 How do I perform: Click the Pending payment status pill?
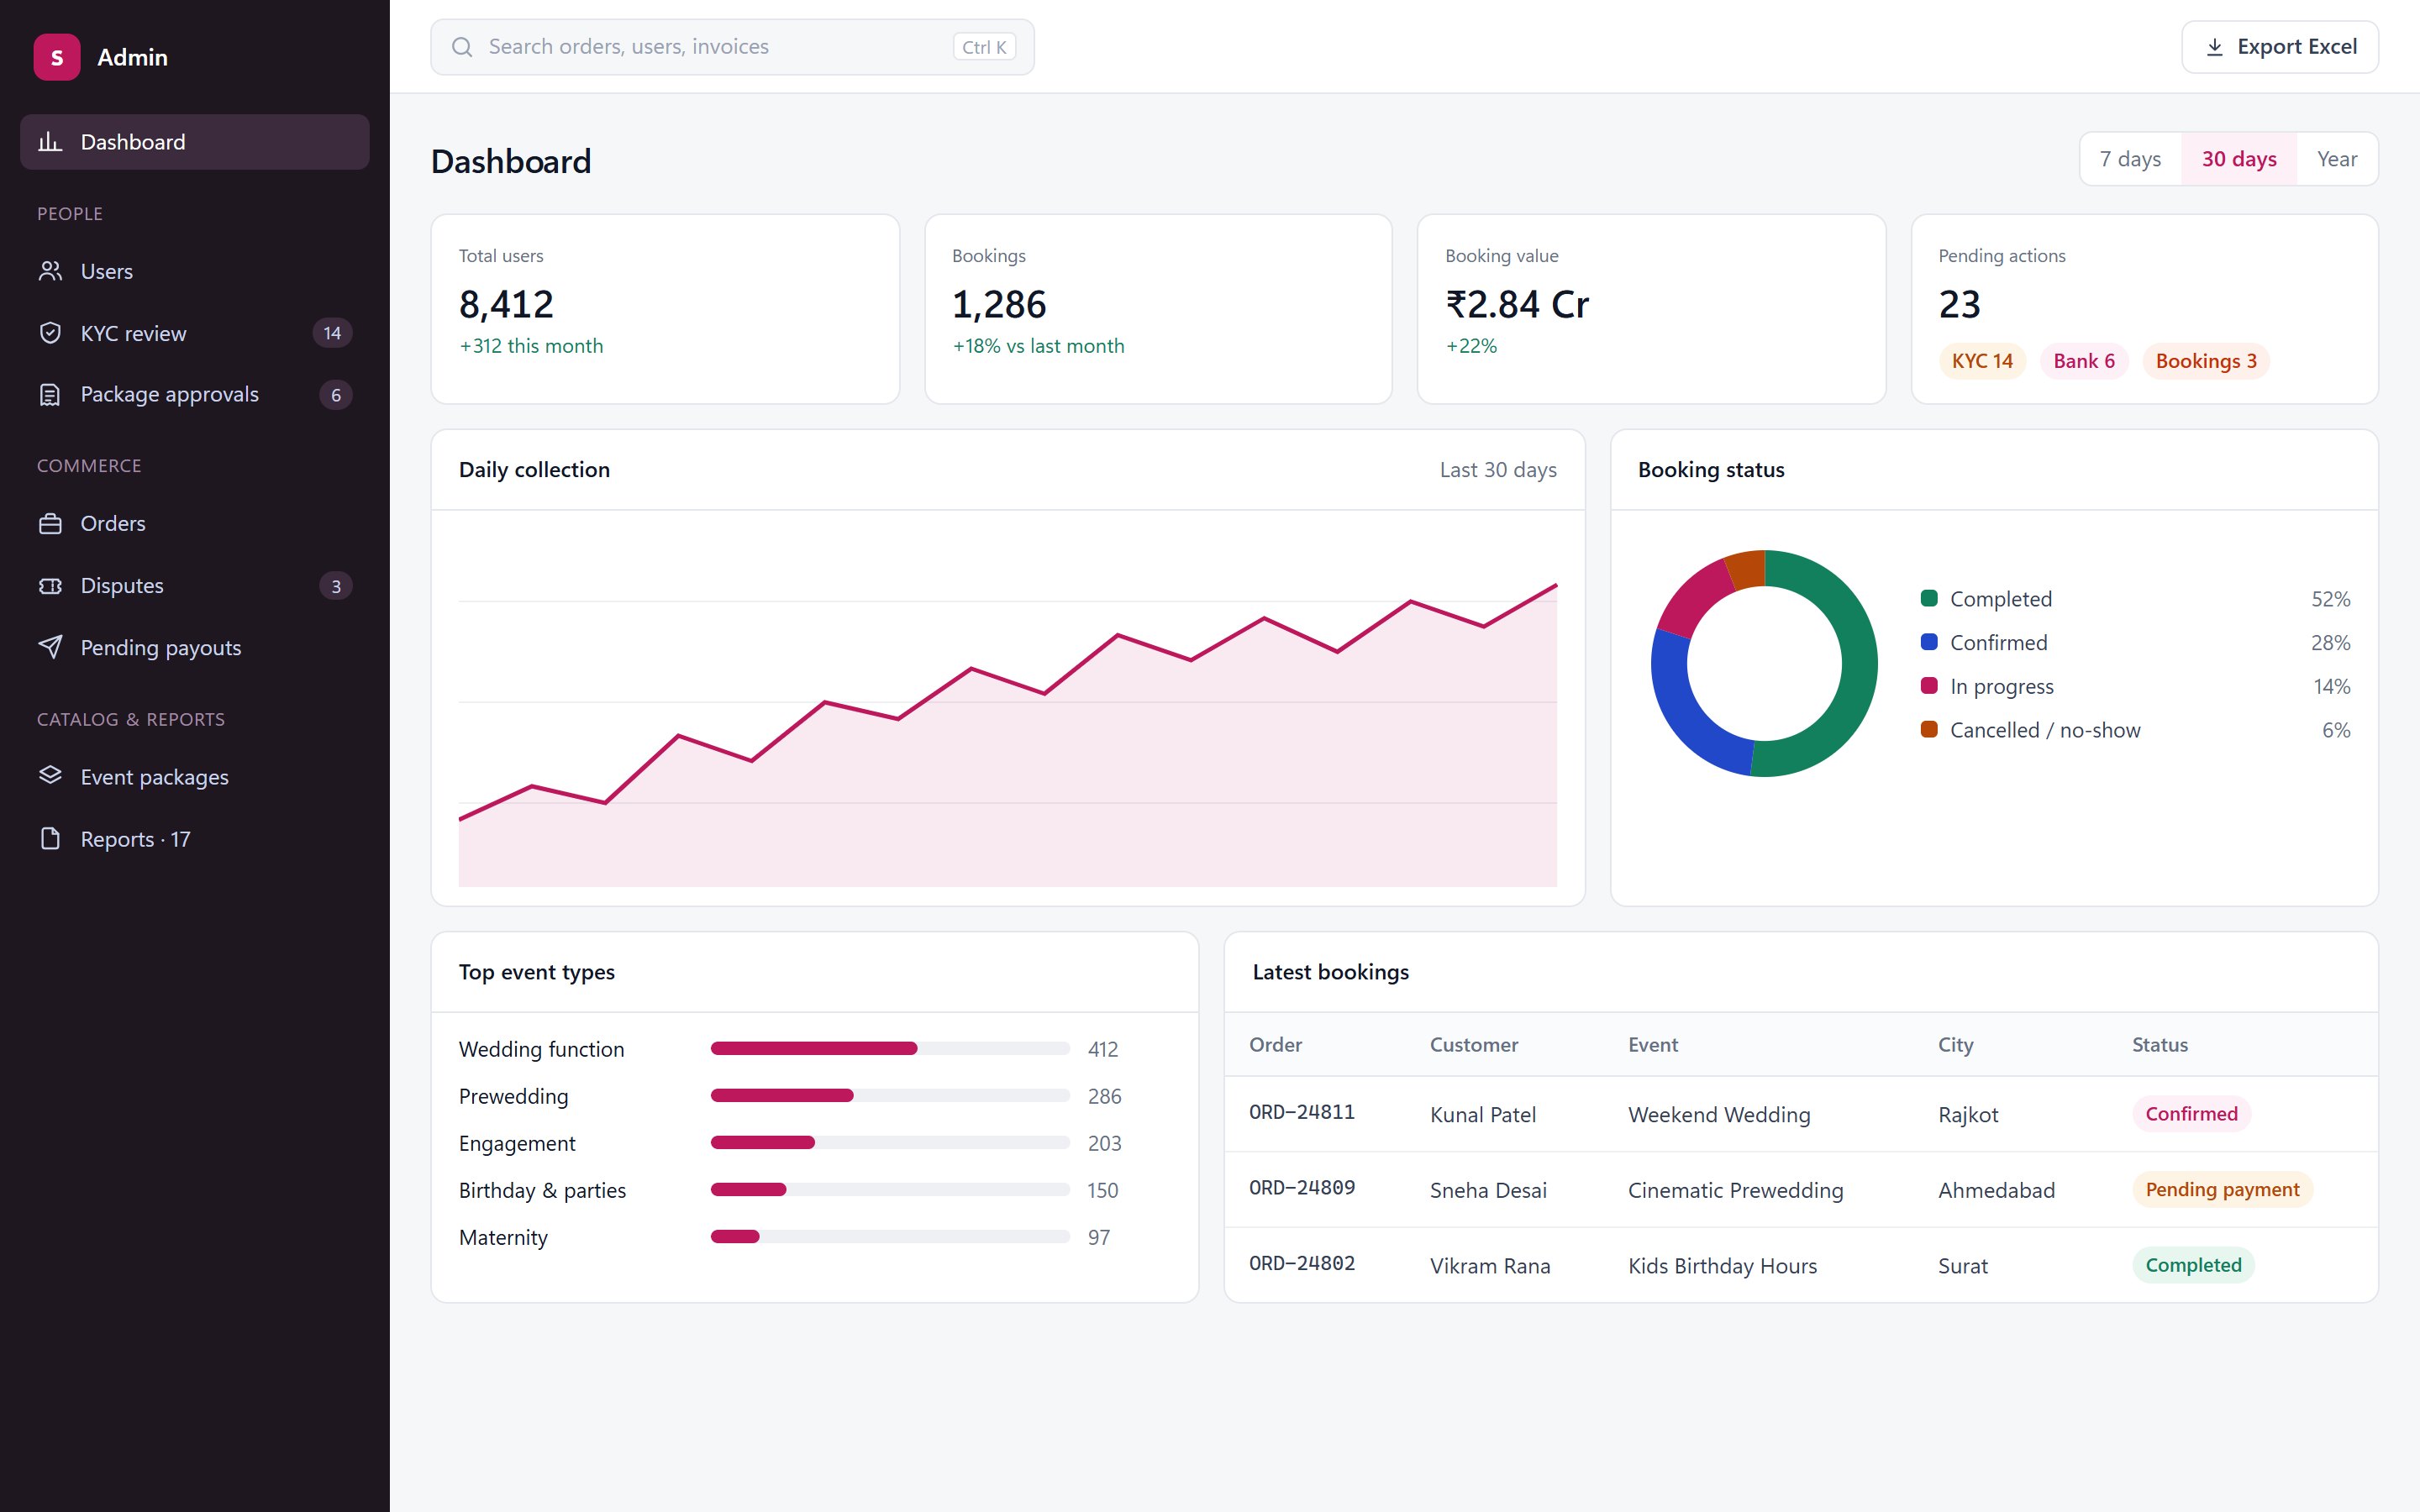click(x=2222, y=1189)
